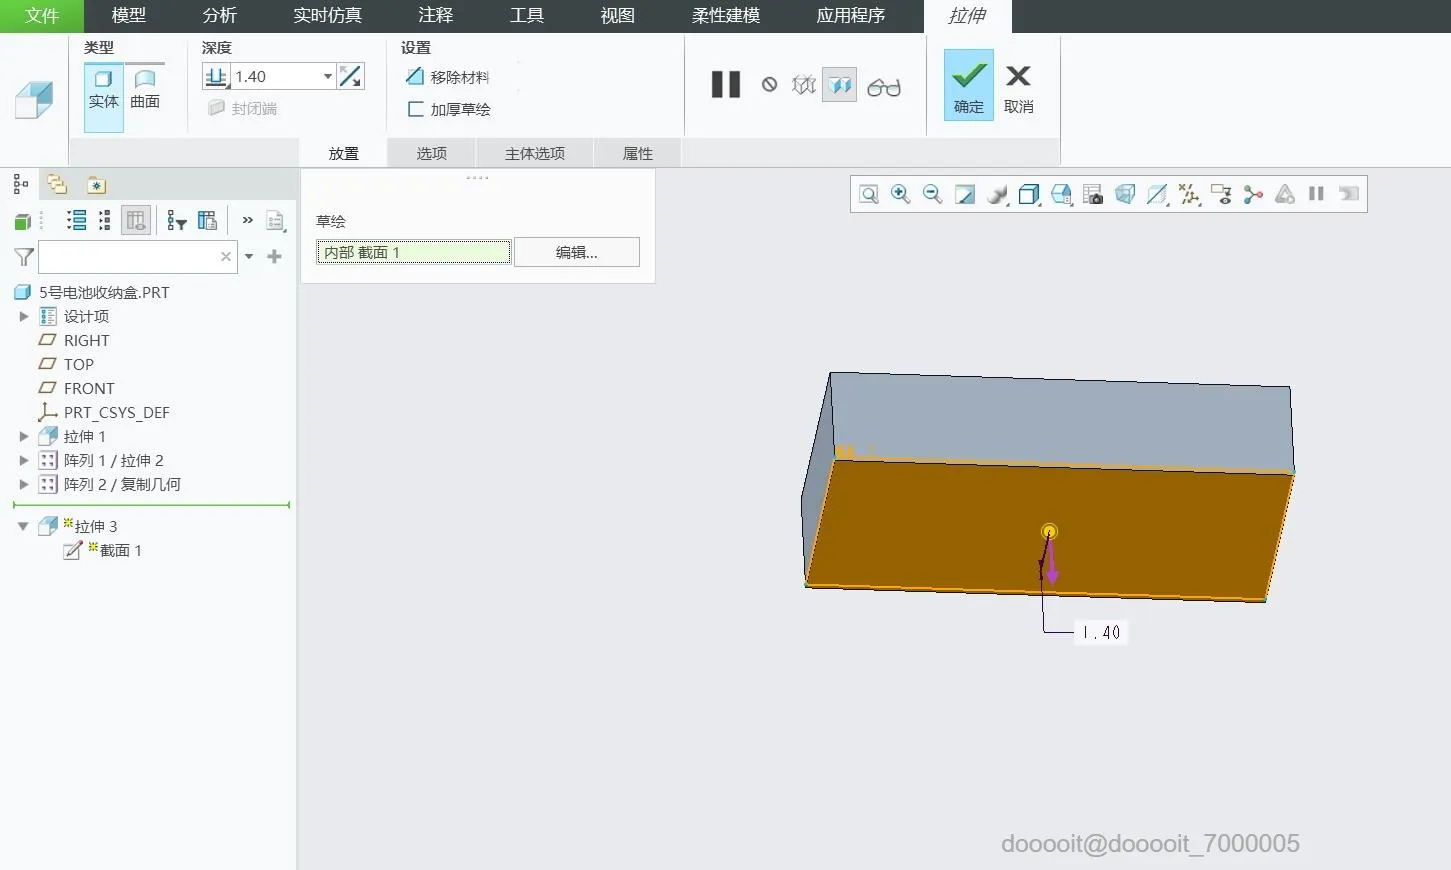Click the yellow depth drag handle on model

1049,531
